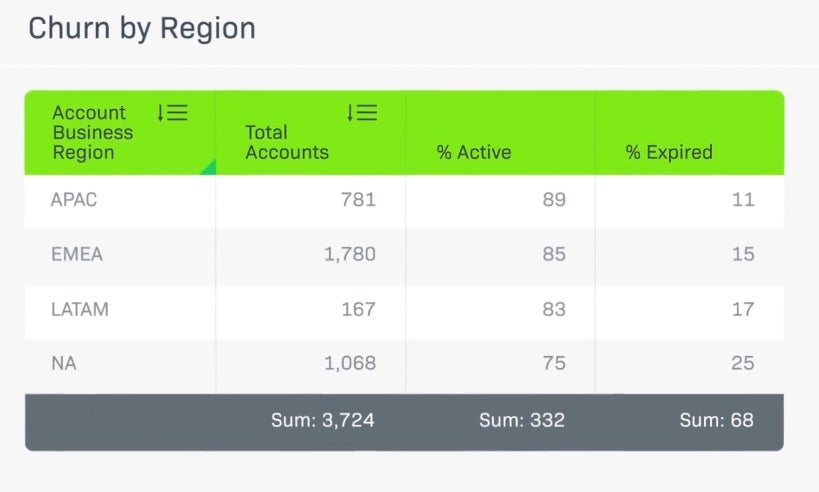Click the Sum: 68 footer cell

click(x=716, y=421)
